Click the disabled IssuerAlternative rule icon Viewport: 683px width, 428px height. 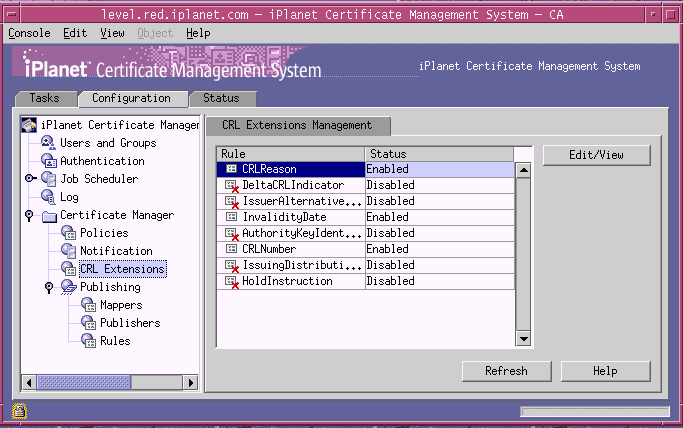click(x=232, y=202)
